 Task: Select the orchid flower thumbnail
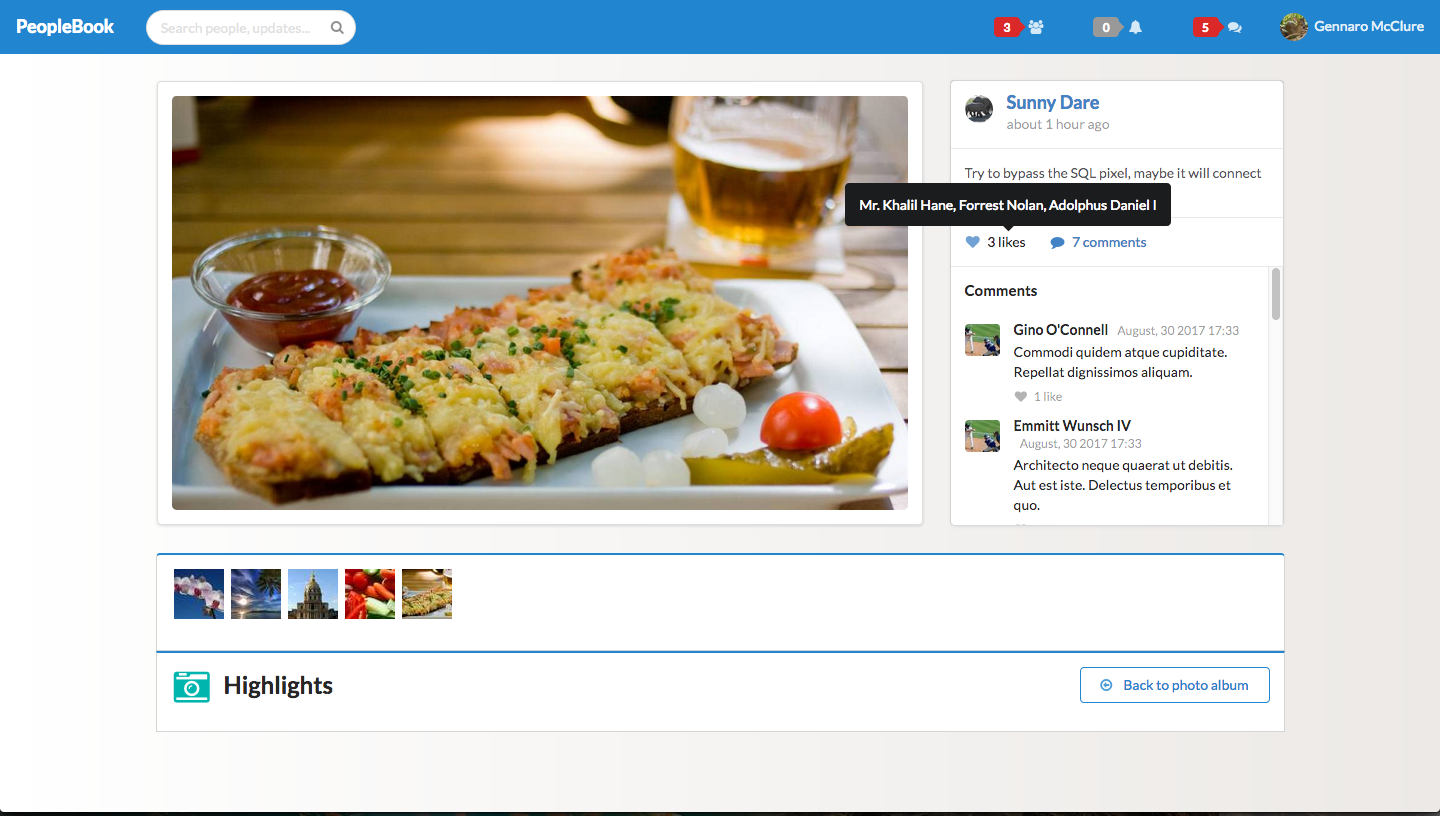199,594
